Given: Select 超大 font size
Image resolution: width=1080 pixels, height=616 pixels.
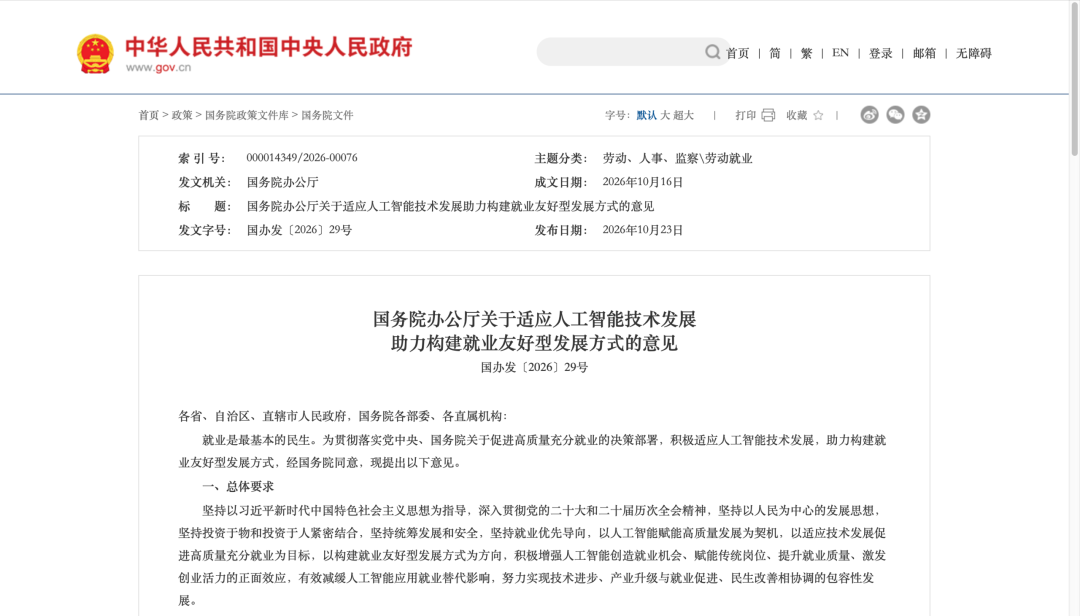Looking at the screenshot, I should [683, 115].
